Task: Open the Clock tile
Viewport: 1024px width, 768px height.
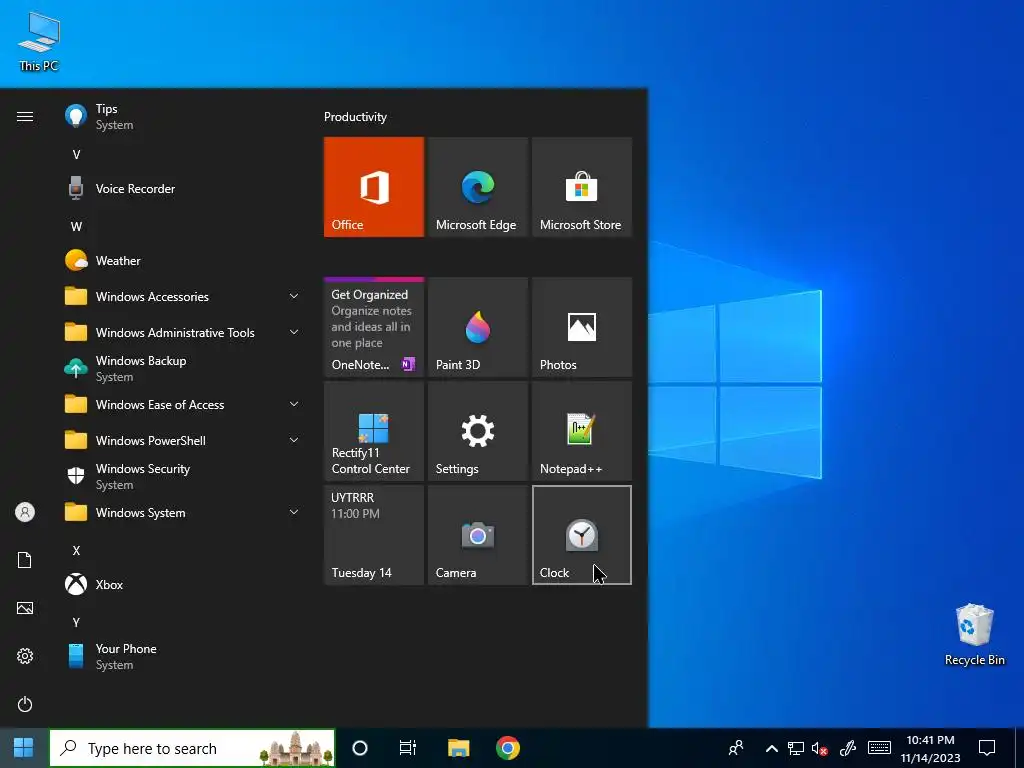Action: (x=582, y=535)
